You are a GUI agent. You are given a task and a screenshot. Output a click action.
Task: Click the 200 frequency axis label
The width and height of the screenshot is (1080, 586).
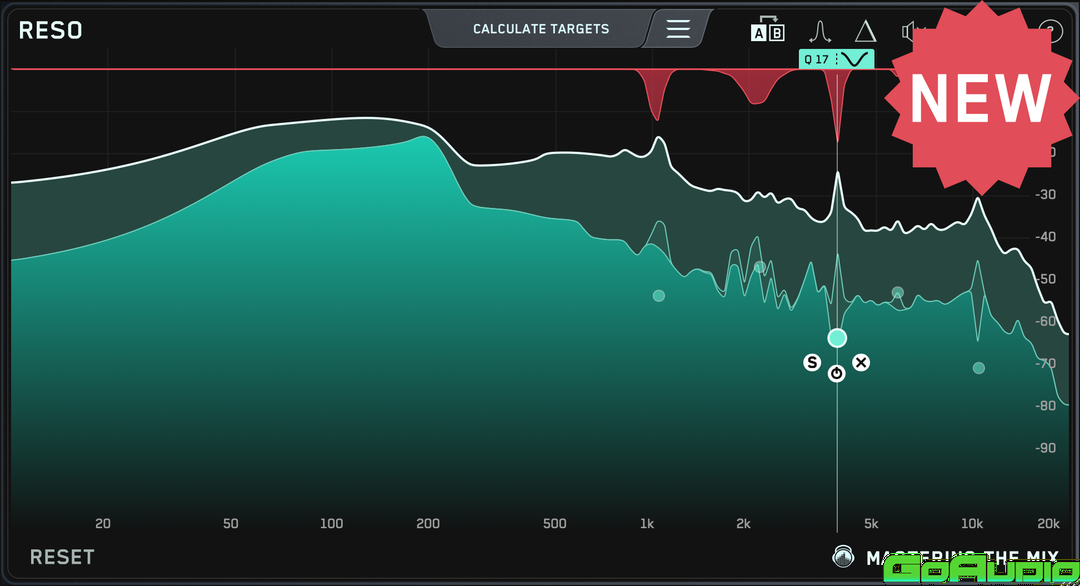click(428, 524)
